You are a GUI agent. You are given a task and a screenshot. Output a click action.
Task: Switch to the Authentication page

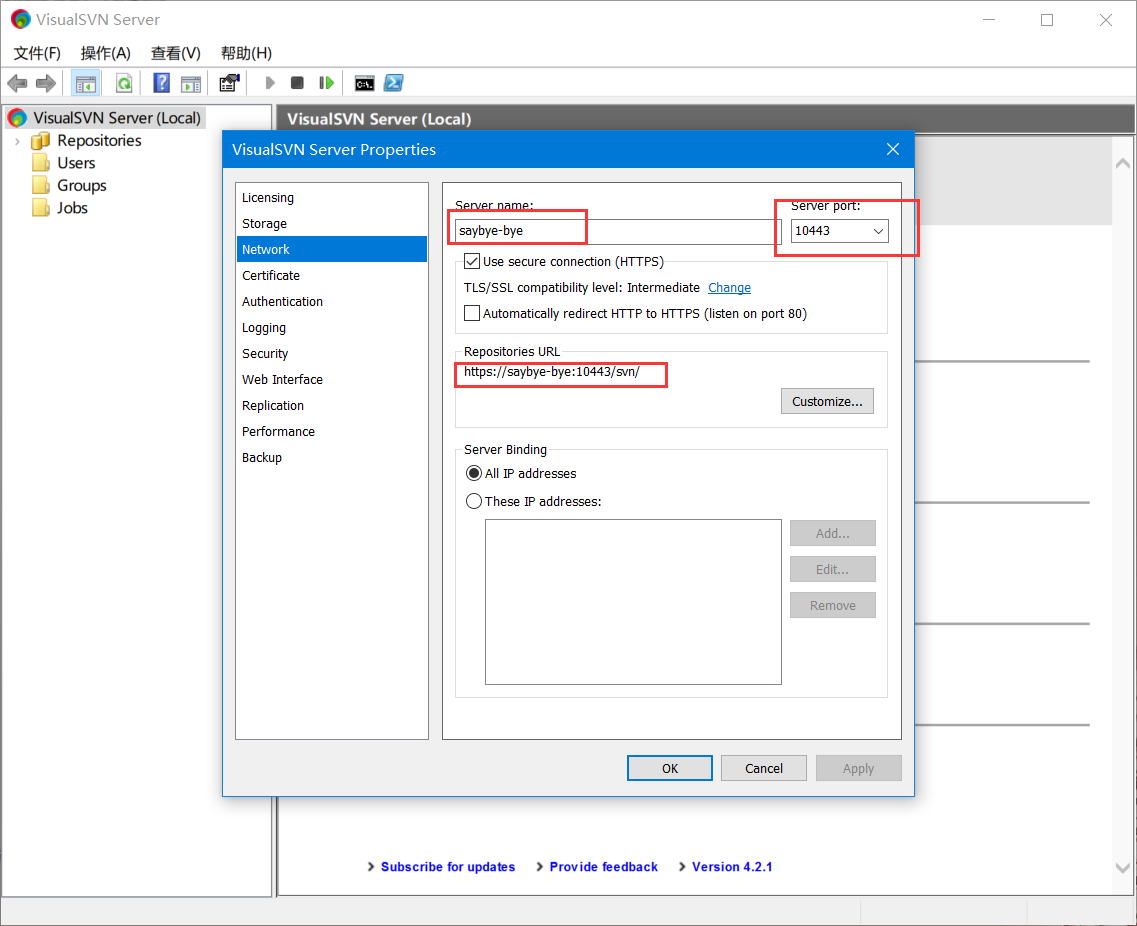click(331, 302)
